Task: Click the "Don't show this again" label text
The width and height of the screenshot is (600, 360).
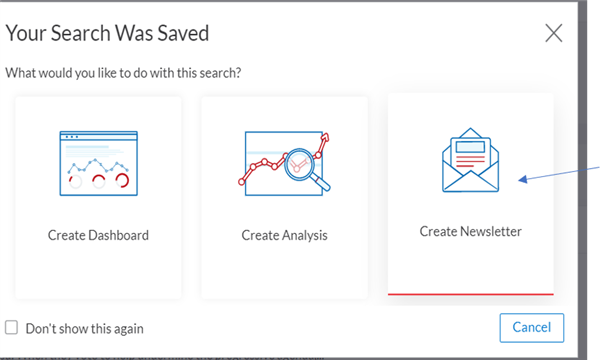Action: click(85, 329)
